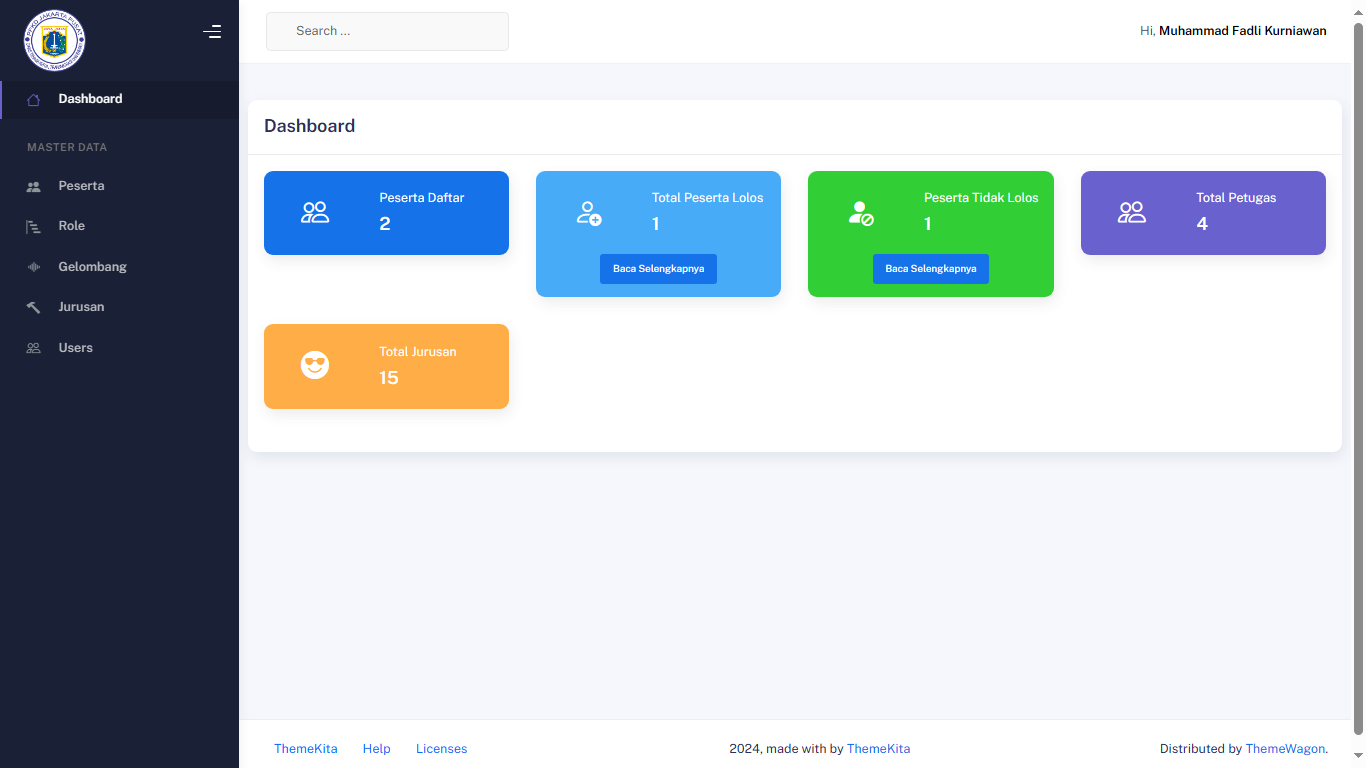The width and height of the screenshot is (1366, 768).
Task: Click the Dashboard home icon
Action: click(33, 100)
